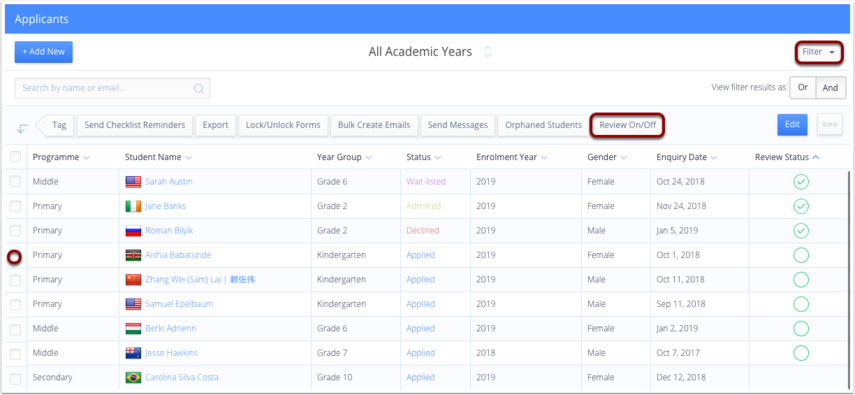This screenshot has width=855, height=395.
Task: Open Jane Banks' student profile link
Action: point(165,206)
